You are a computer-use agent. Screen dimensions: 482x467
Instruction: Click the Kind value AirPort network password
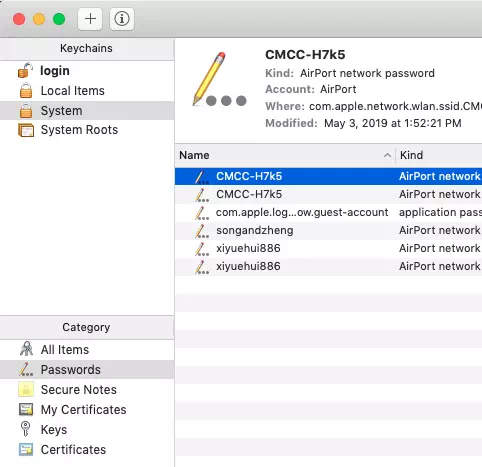pyautogui.click(x=367, y=73)
